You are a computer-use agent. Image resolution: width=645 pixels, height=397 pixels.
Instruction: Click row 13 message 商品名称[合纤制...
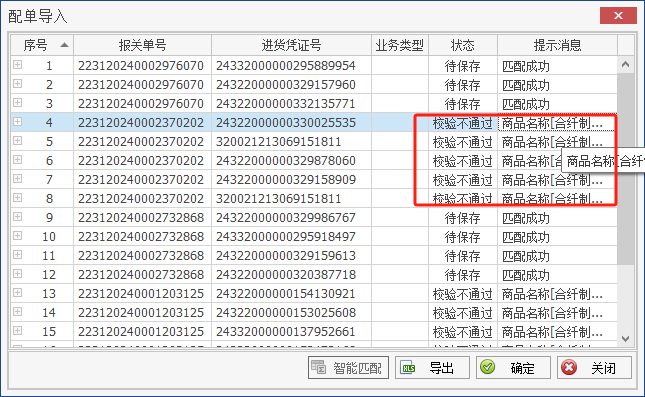coord(557,294)
